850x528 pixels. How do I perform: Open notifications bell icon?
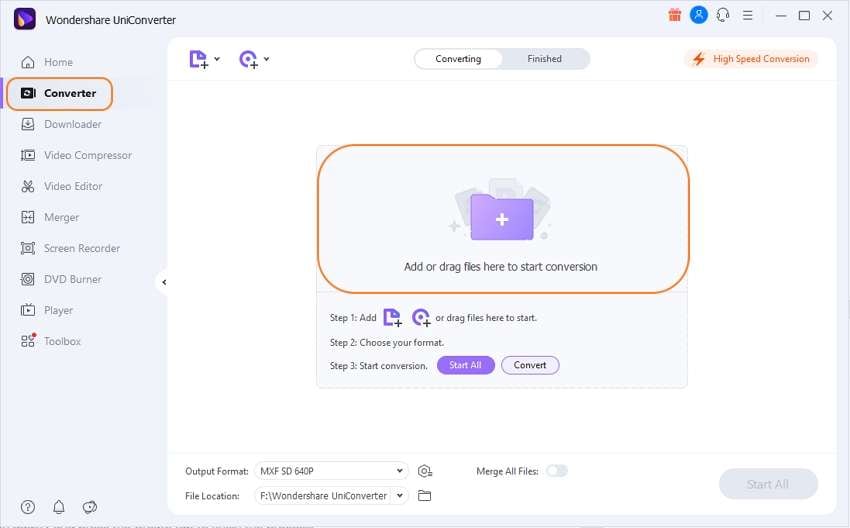59,507
